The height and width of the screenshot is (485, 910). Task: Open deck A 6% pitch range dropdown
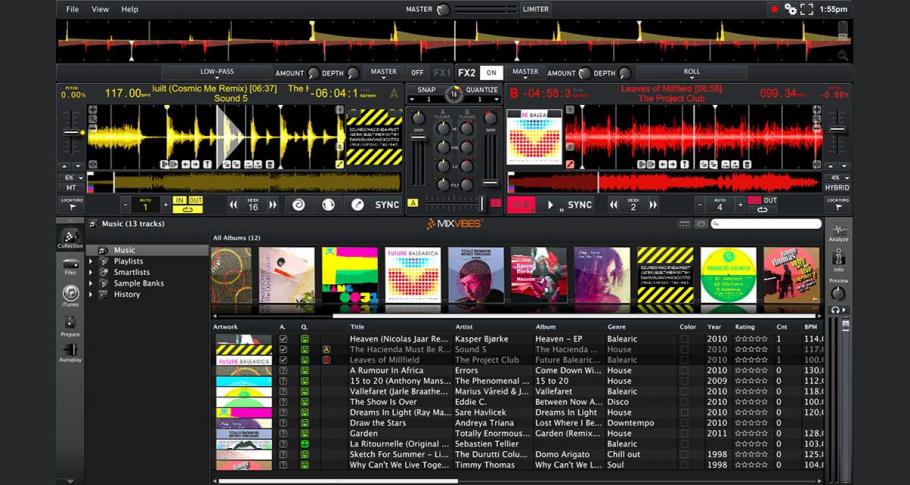71,178
